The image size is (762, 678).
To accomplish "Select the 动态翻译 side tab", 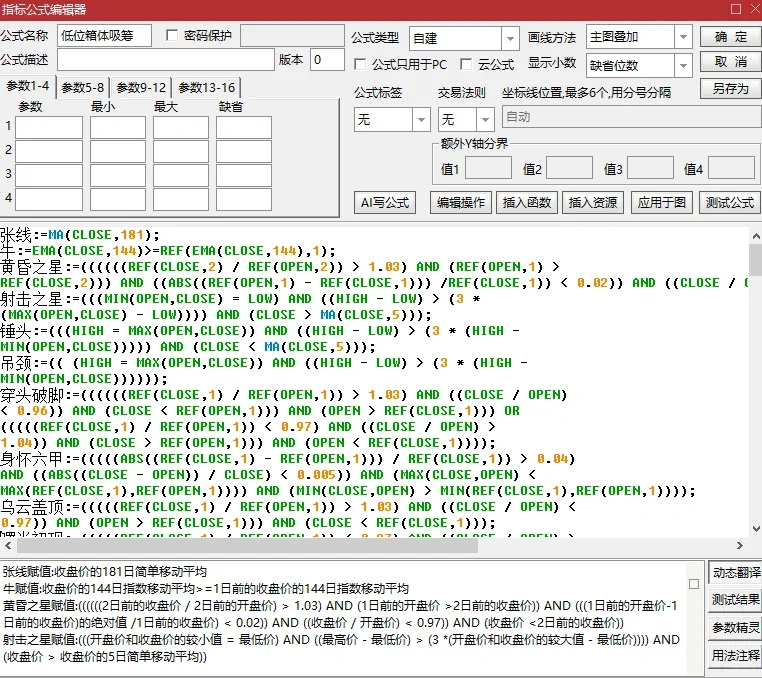I will point(736,573).
